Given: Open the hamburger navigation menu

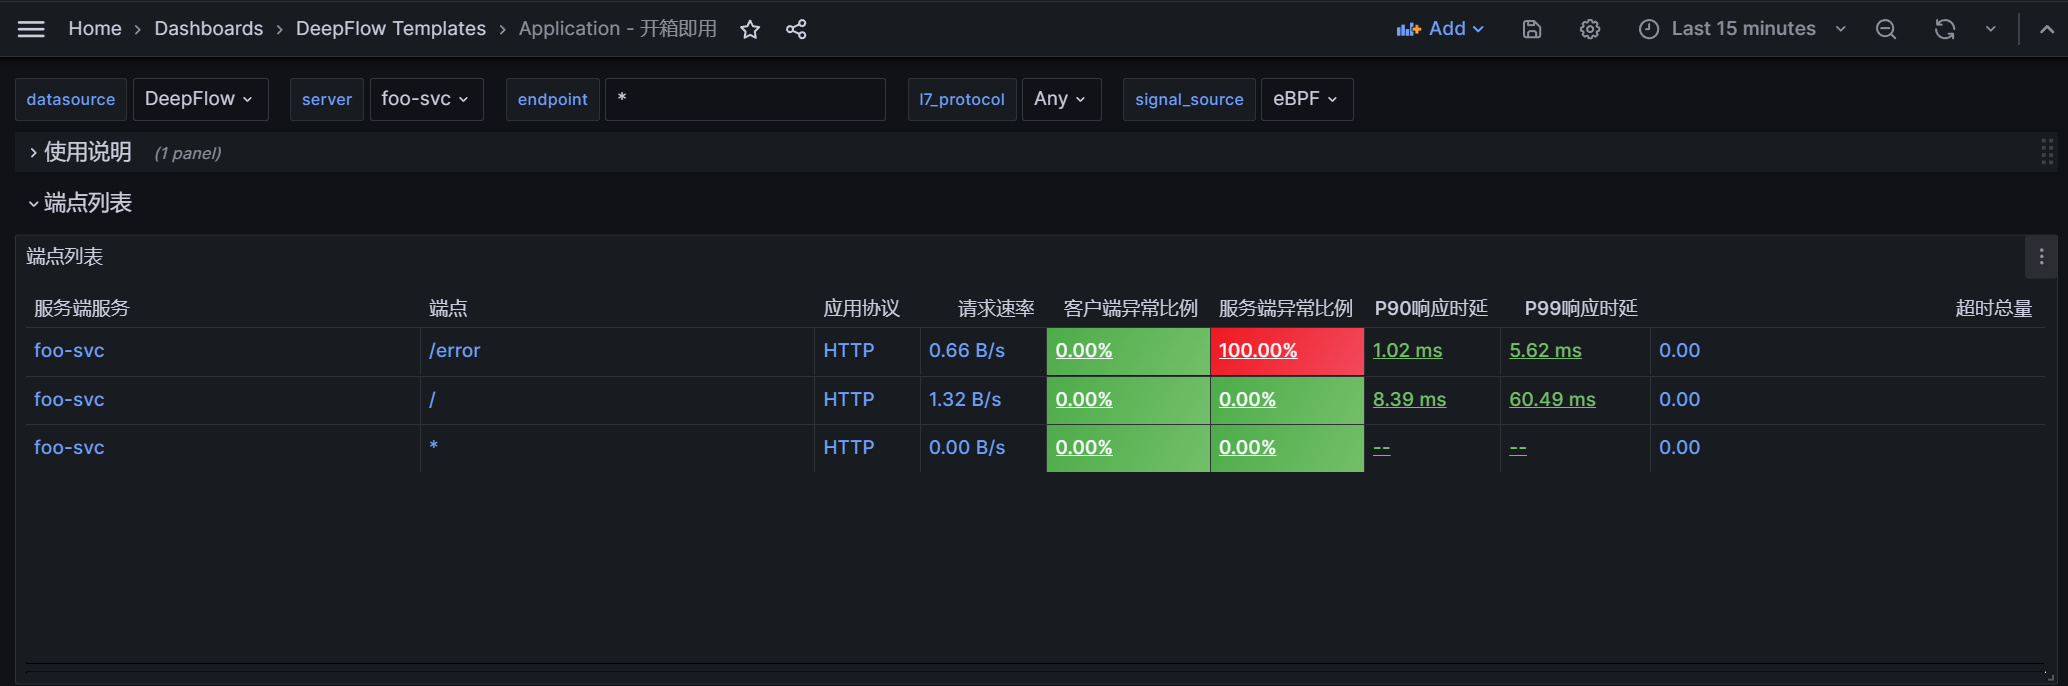Looking at the screenshot, I should [x=31, y=29].
